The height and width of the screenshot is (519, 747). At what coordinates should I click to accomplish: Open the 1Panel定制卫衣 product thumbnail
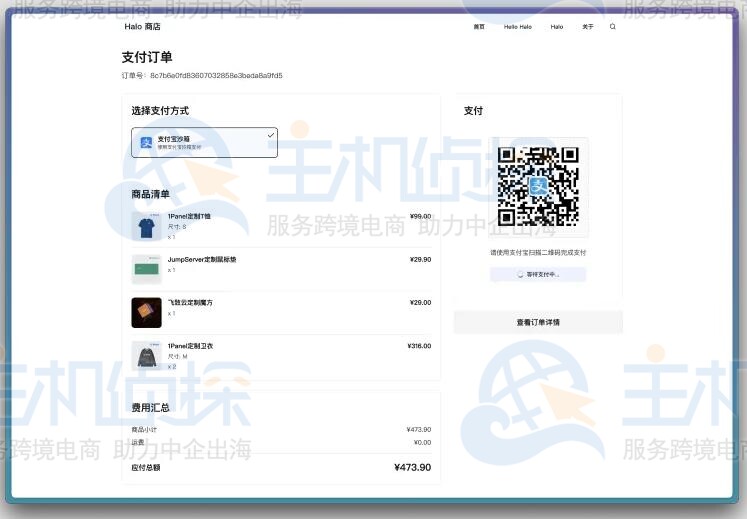[x=146, y=356]
